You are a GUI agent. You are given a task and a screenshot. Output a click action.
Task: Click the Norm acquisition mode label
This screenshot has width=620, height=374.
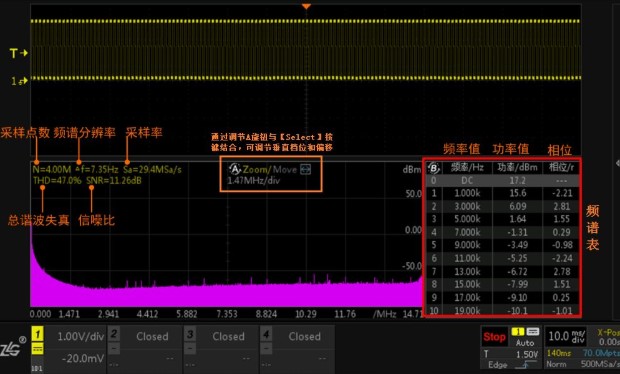point(556,364)
